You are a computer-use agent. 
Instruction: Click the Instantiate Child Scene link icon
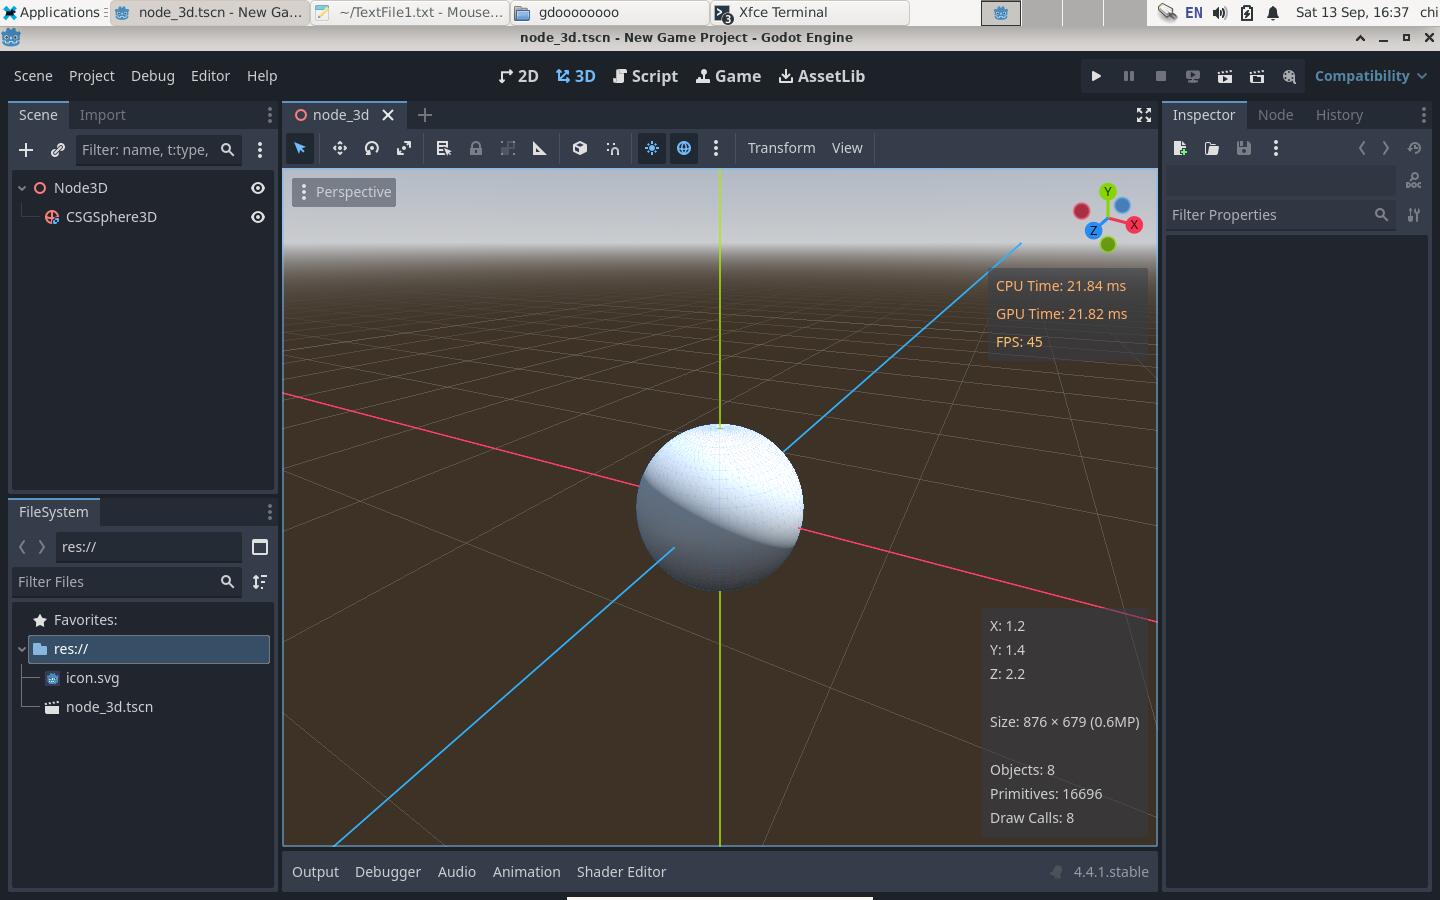(58, 150)
